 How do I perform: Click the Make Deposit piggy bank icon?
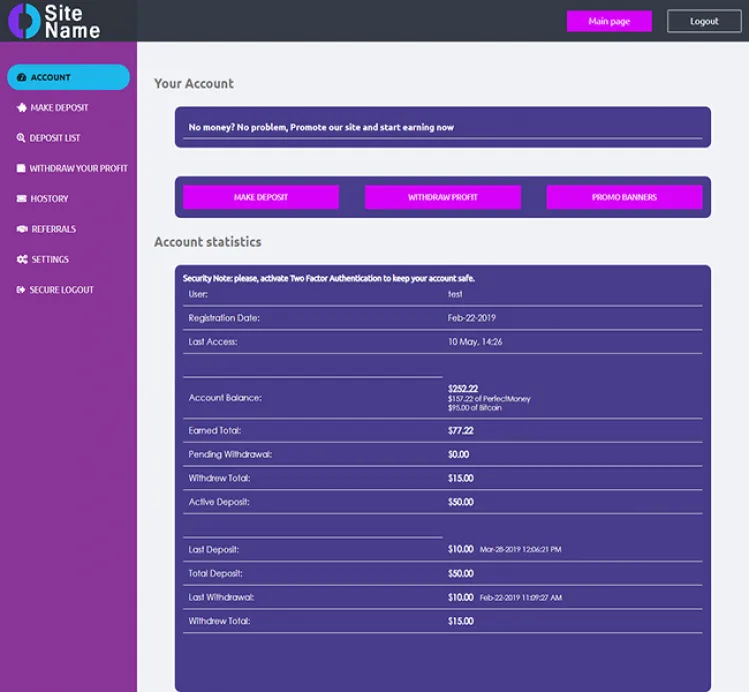tap(21, 107)
